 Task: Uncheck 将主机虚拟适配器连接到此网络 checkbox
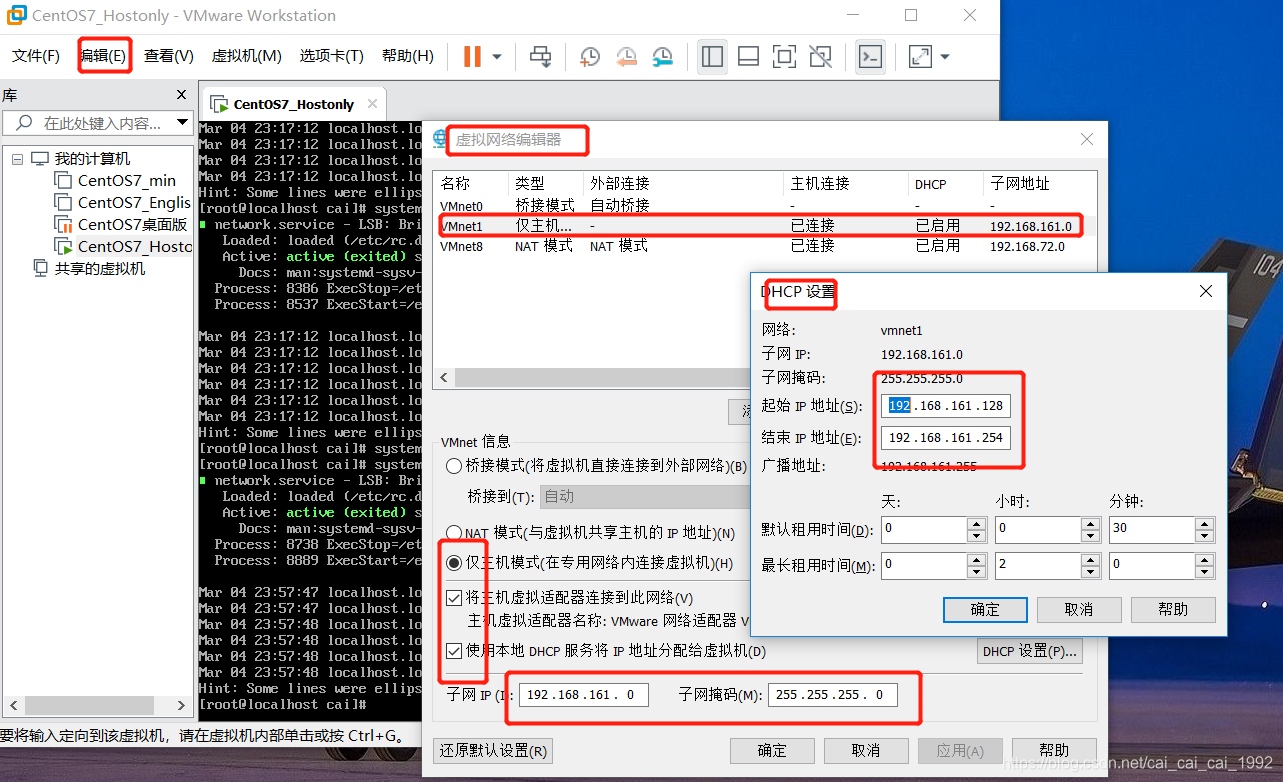click(x=454, y=598)
